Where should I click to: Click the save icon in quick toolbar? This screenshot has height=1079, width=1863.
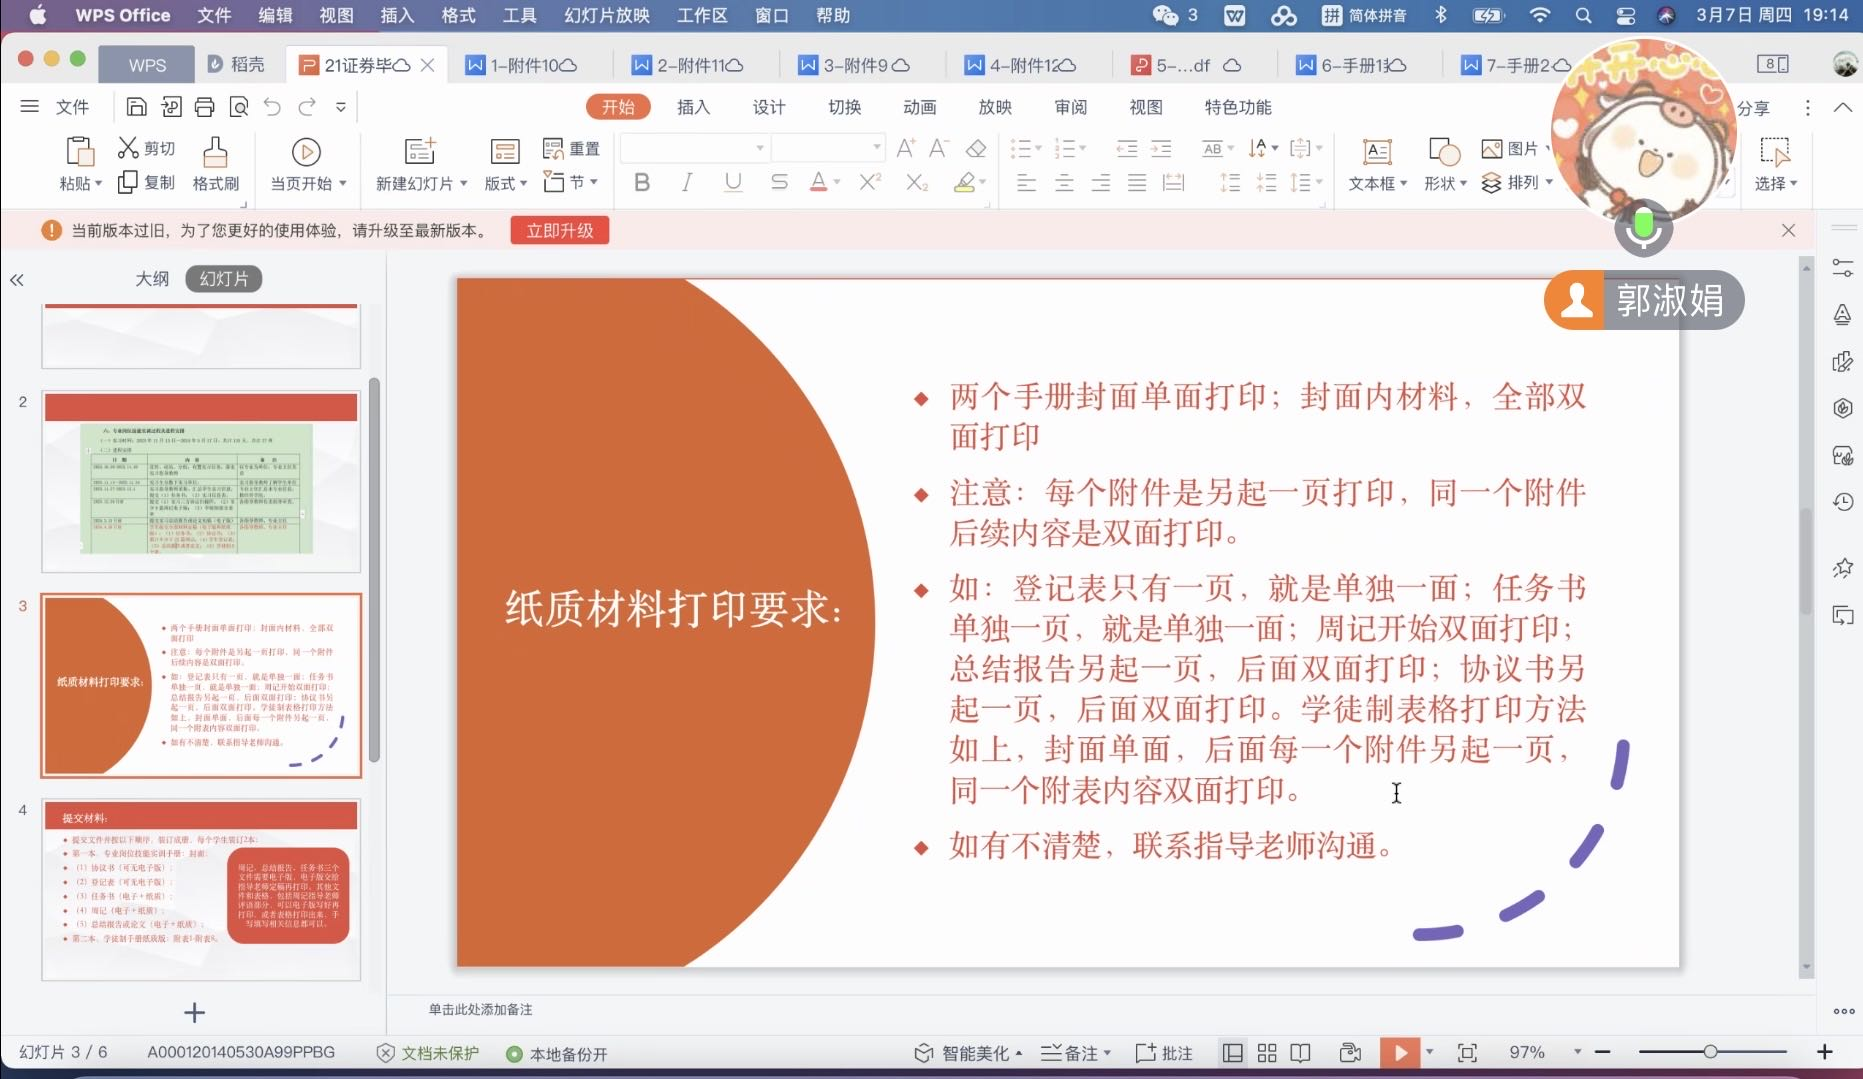(137, 107)
